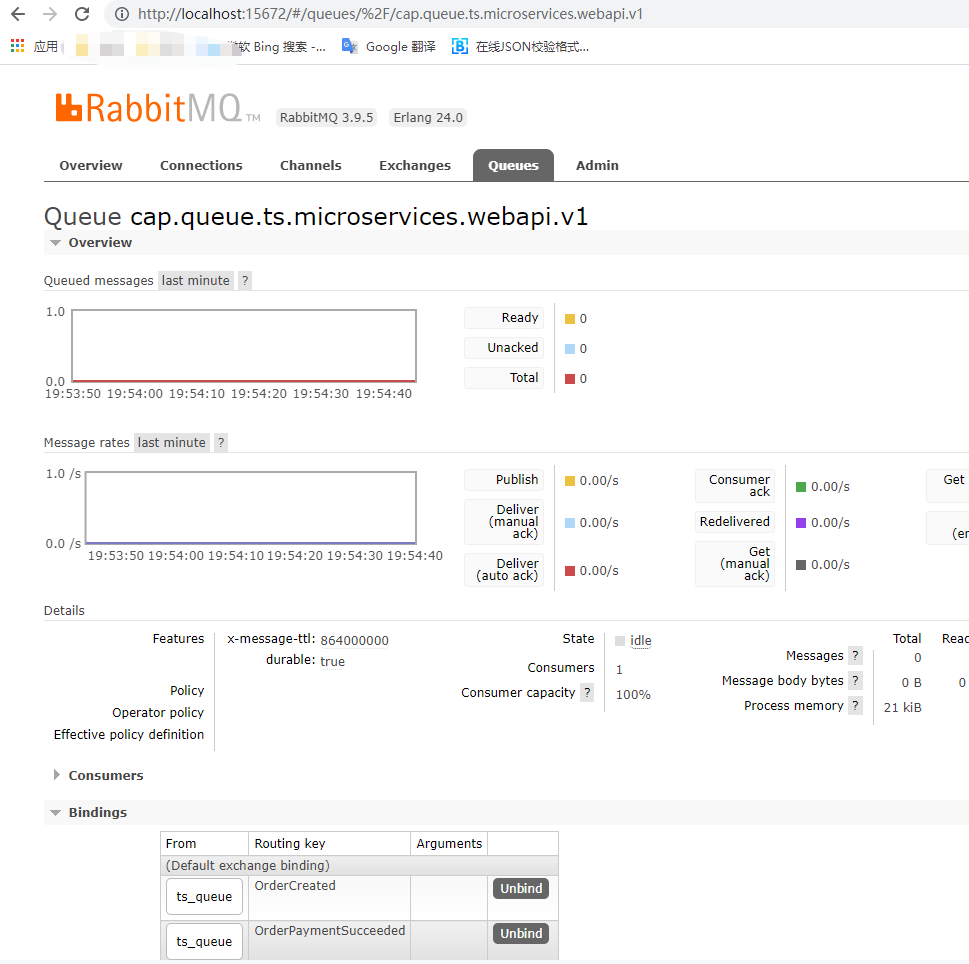This screenshot has height=964, width=969.
Task: Open Google Translate bookmark icon
Action: pos(349,46)
